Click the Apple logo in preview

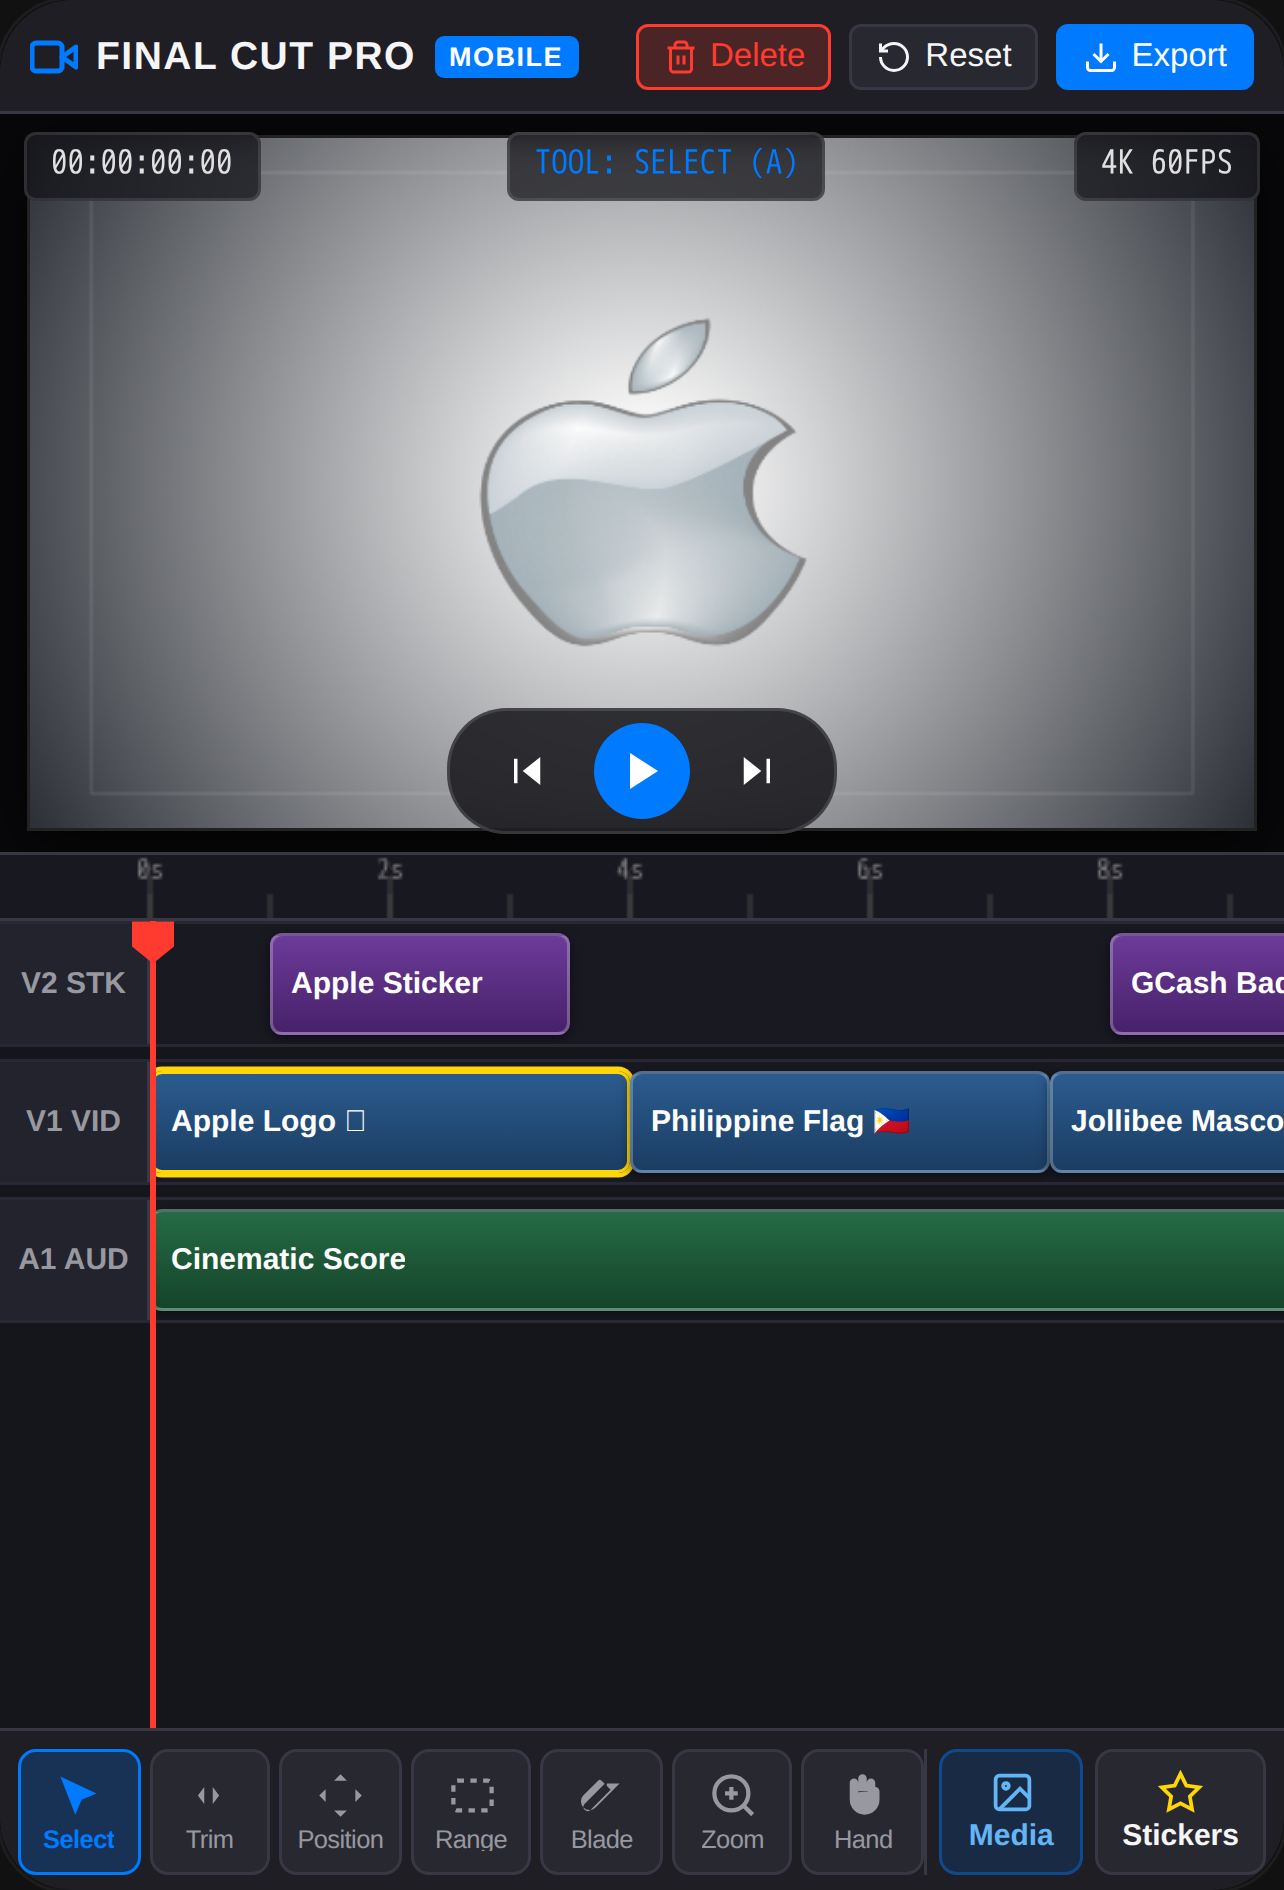(642, 482)
